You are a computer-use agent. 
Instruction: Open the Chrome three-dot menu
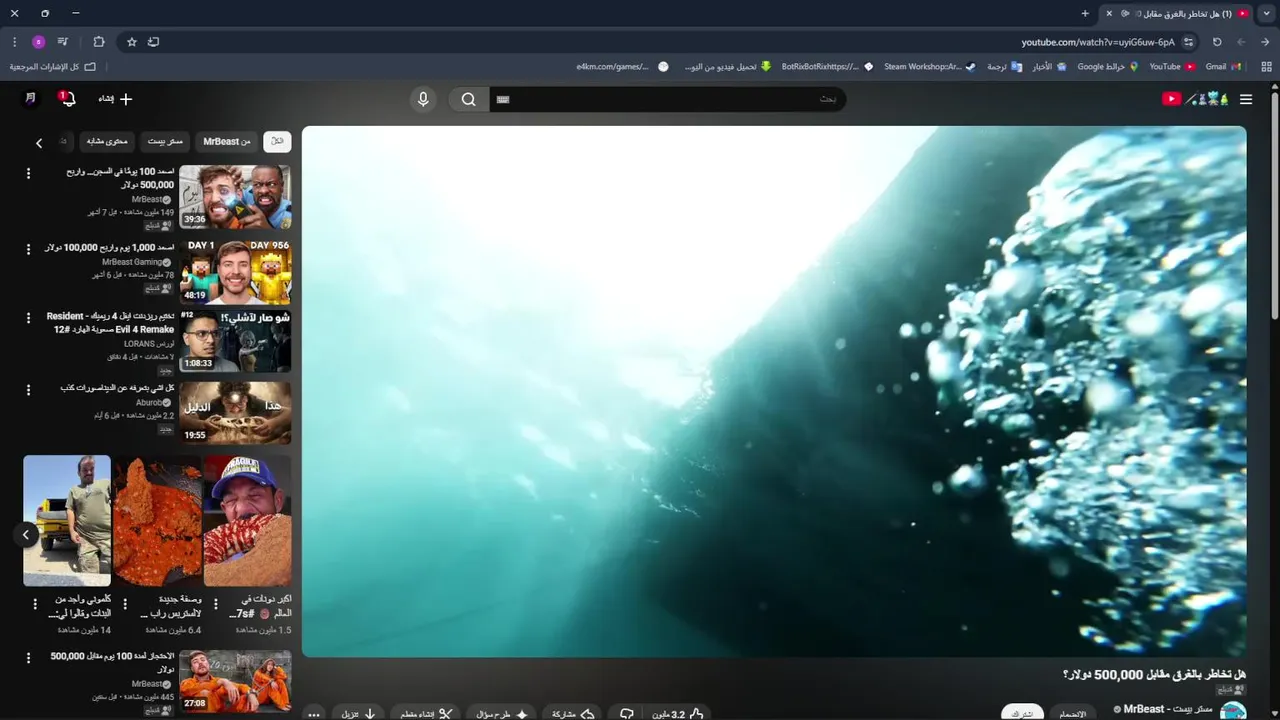pos(14,42)
